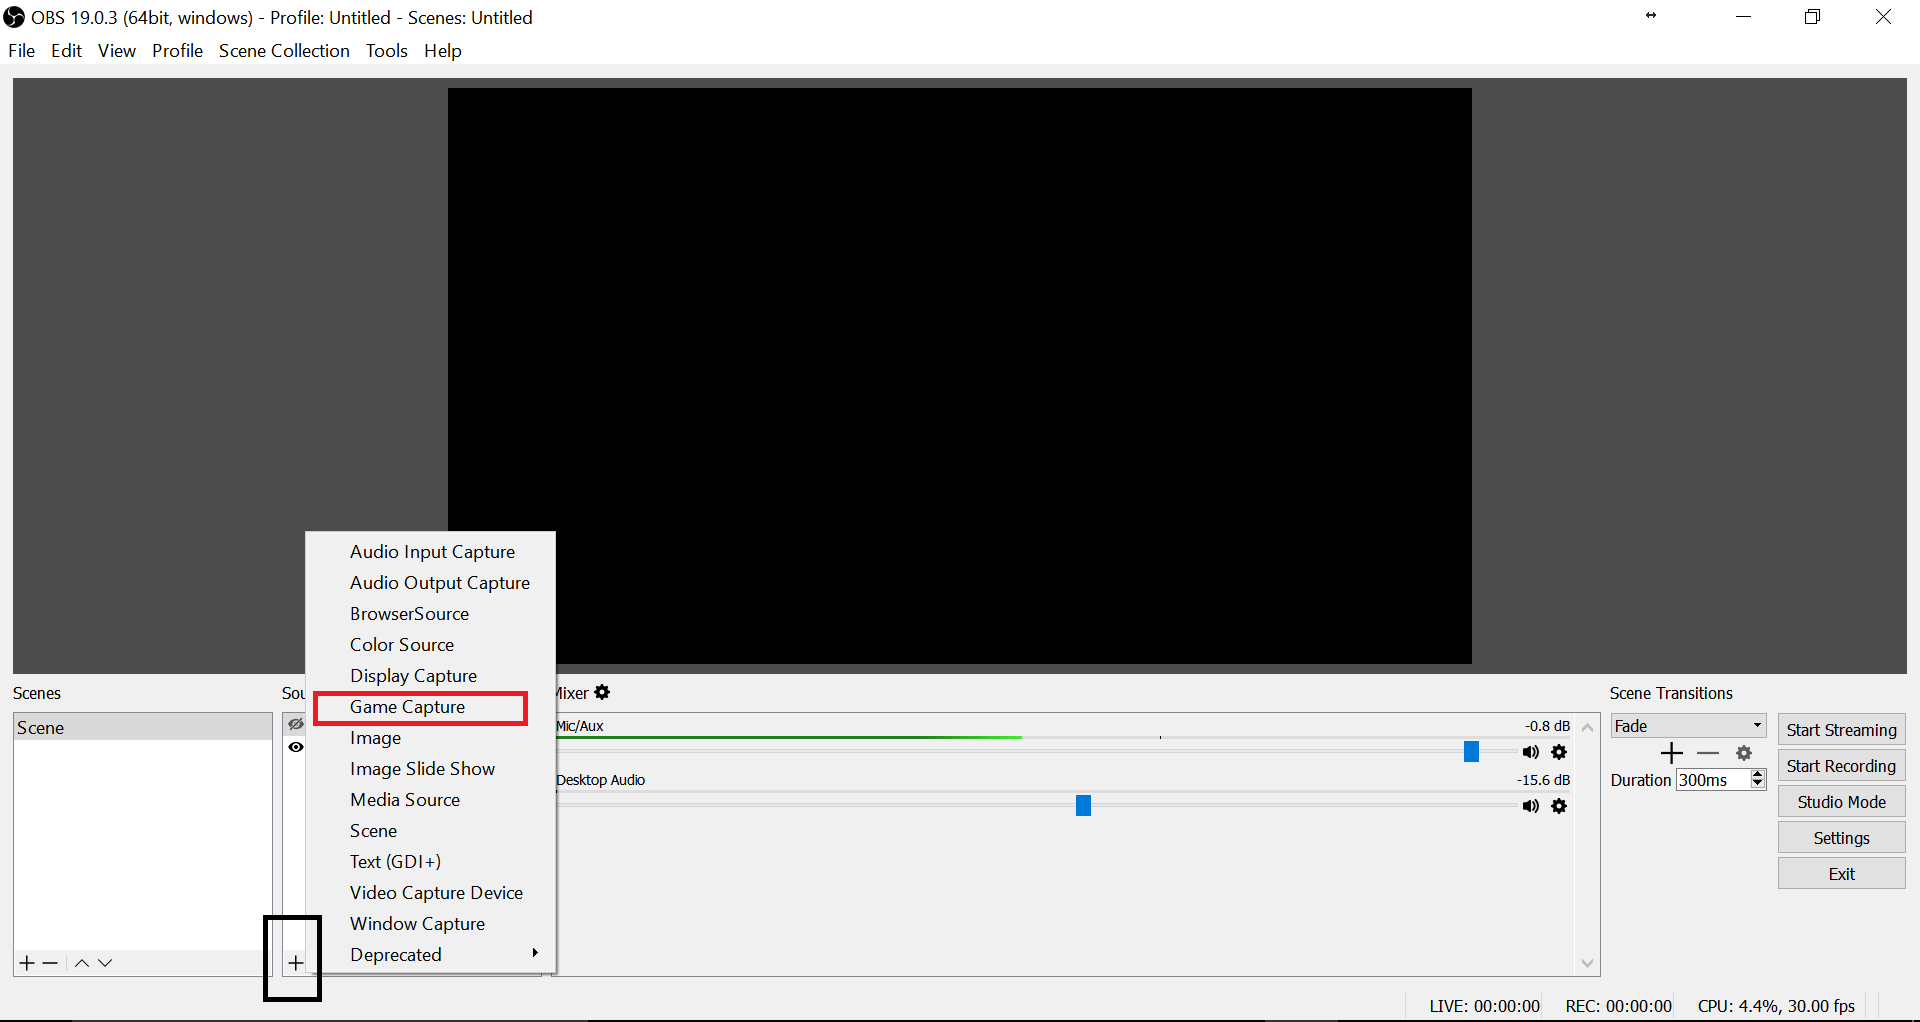Click the add source plus icon
This screenshot has width=1920, height=1022.
point(295,963)
